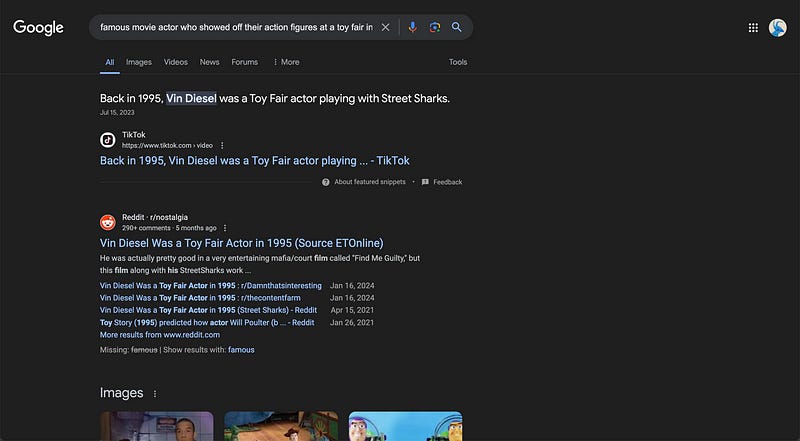Open About featured snippets info
Viewport: 800px width, 441px height.
pos(364,182)
